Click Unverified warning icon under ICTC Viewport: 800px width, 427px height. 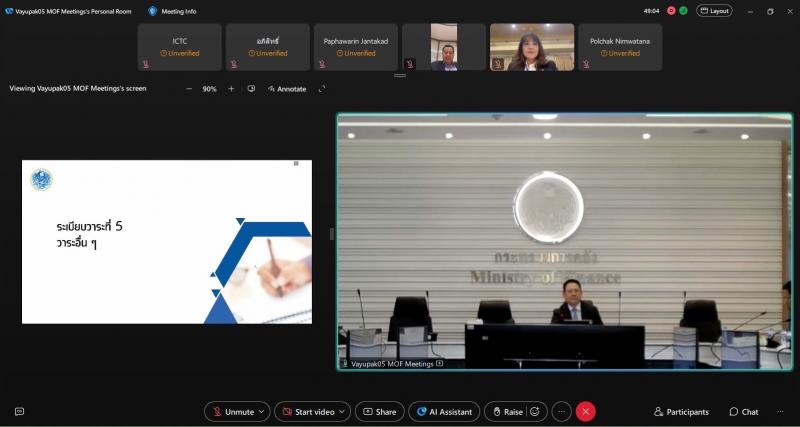click(x=163, y=53)
